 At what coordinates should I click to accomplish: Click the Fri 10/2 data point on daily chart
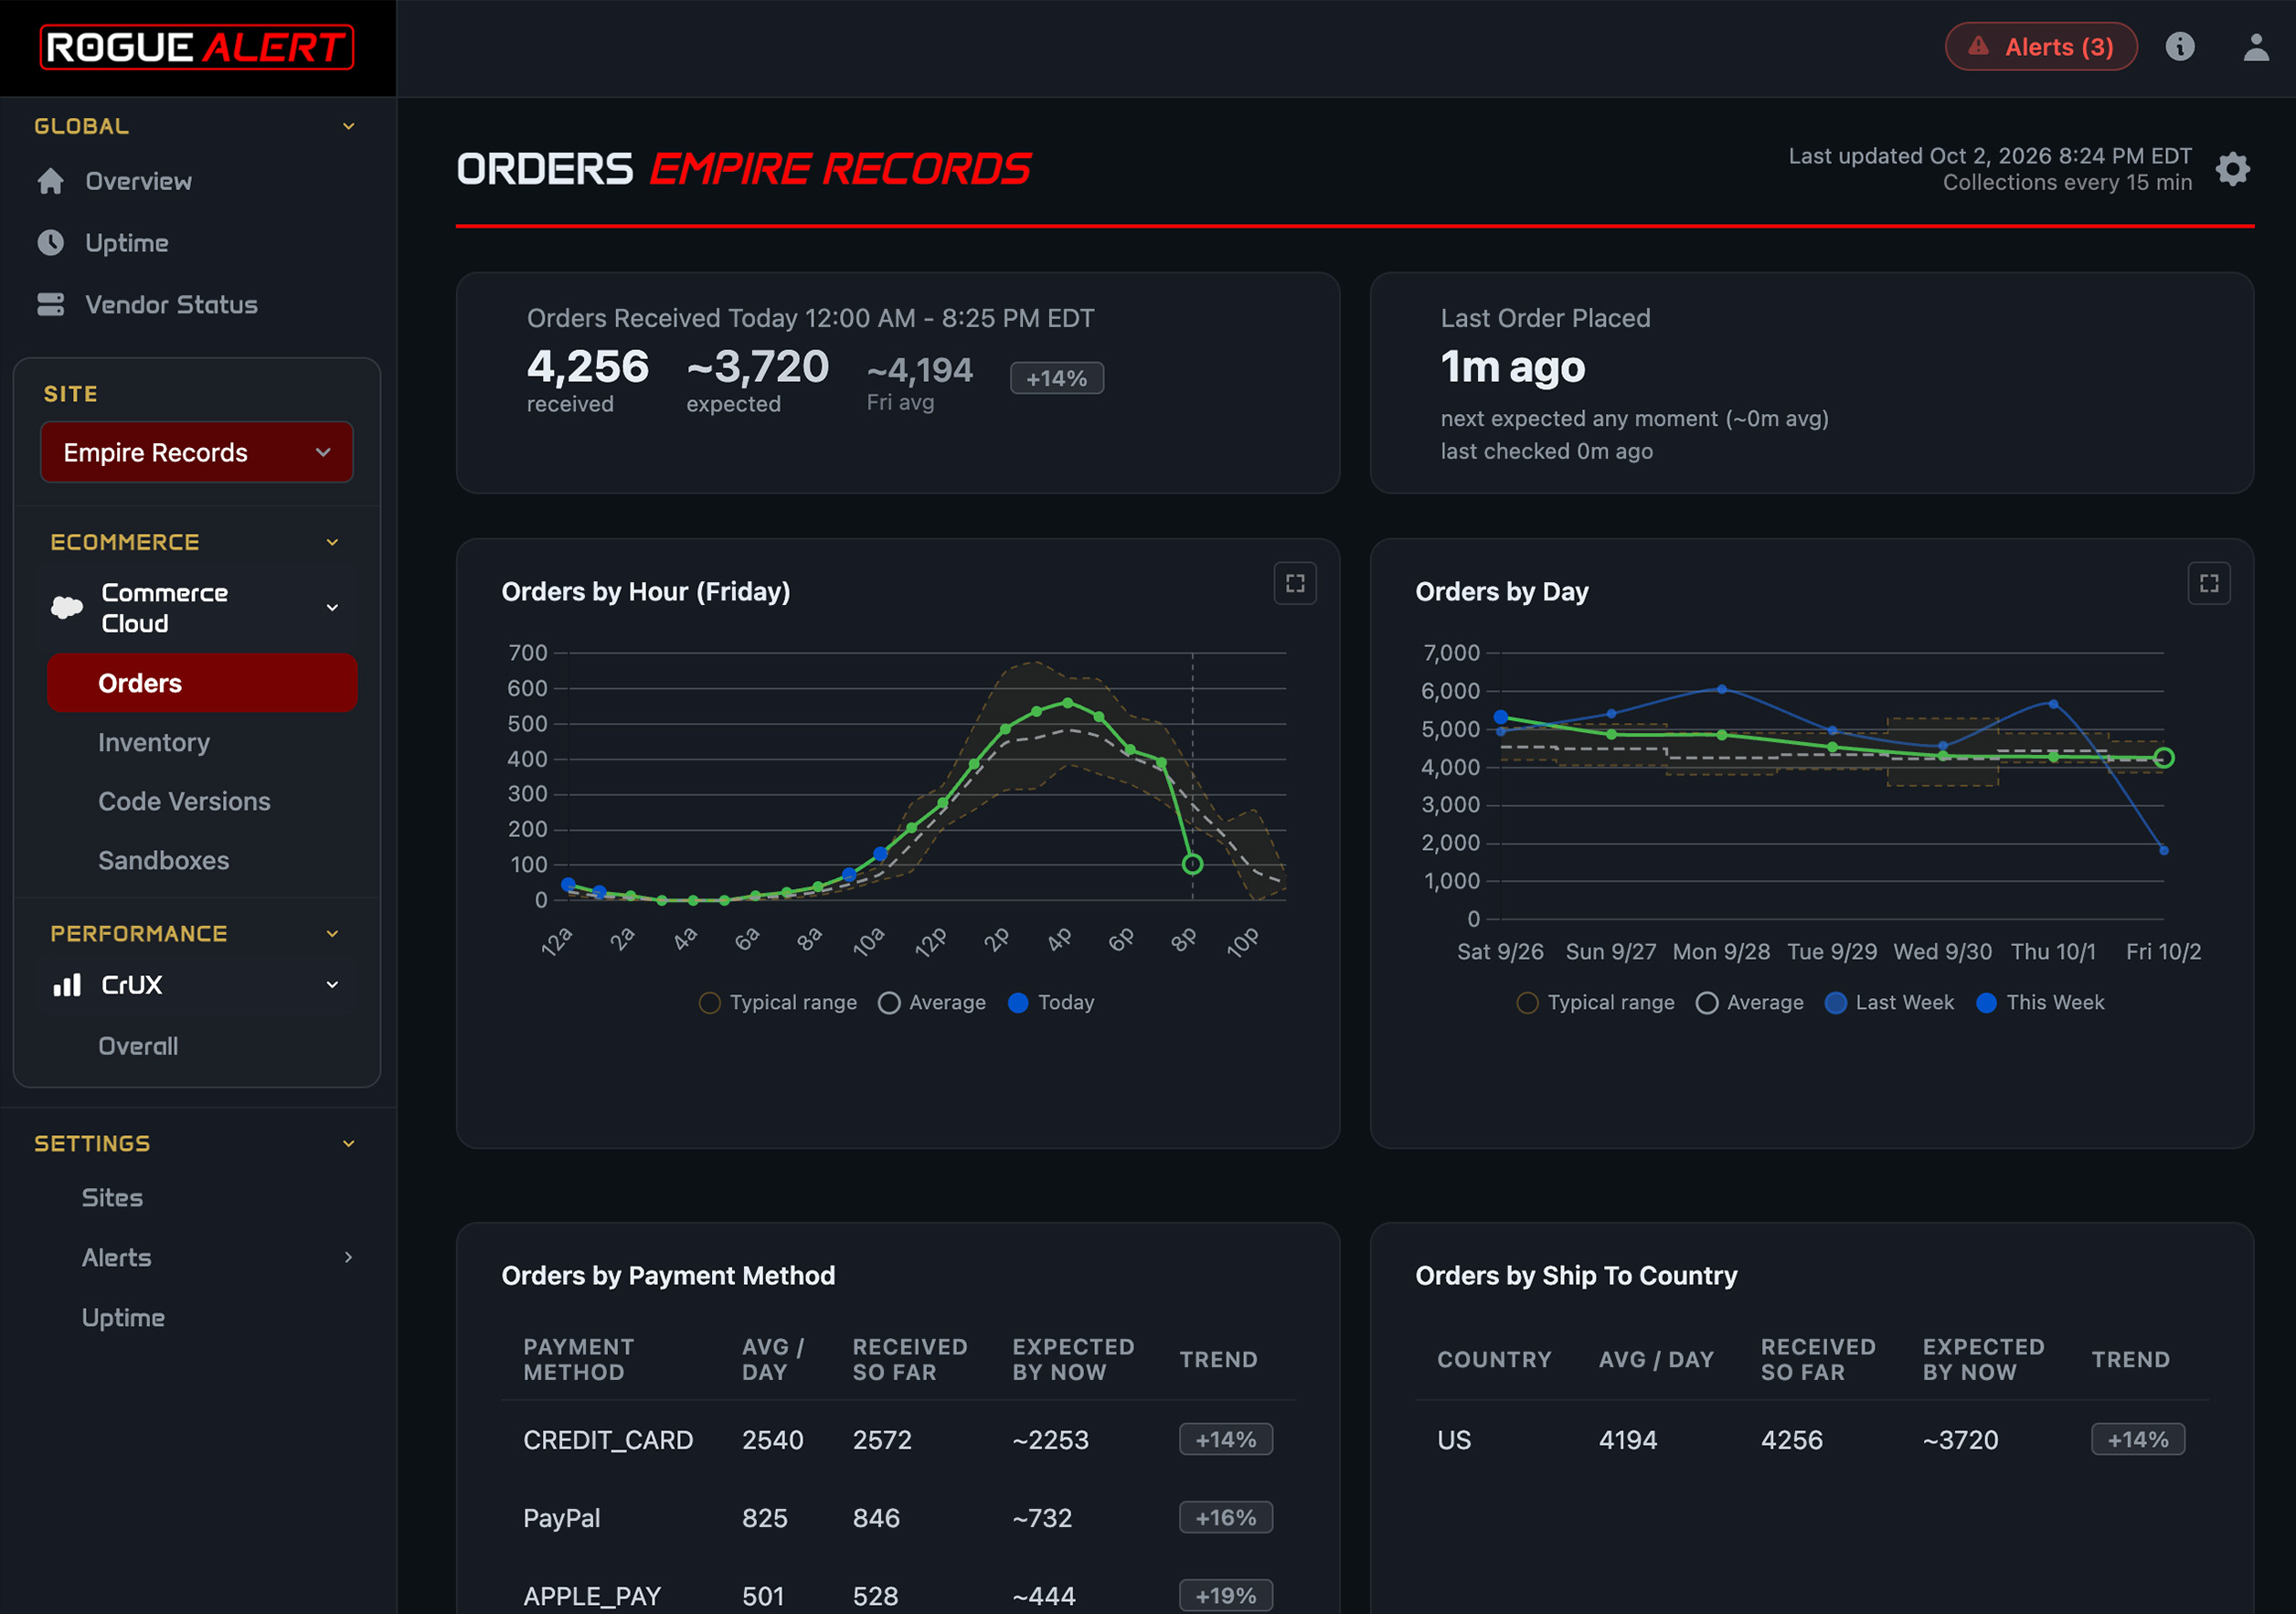click(2164, 758)
